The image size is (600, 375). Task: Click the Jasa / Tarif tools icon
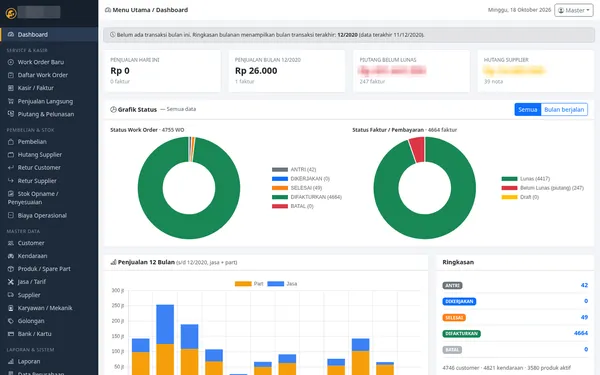[x=11, y=282]
